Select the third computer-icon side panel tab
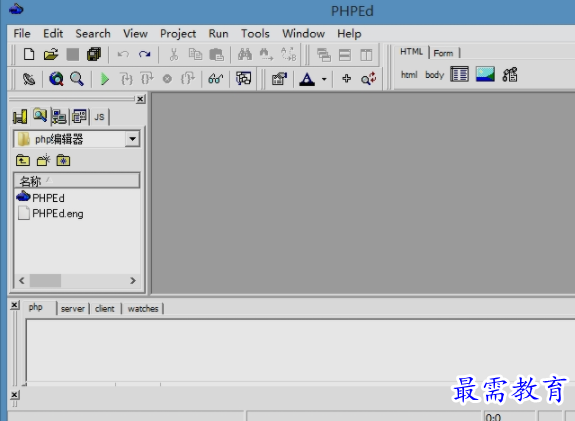The height and width of the screenshot is (421, 575). click(x=59, y=117)
